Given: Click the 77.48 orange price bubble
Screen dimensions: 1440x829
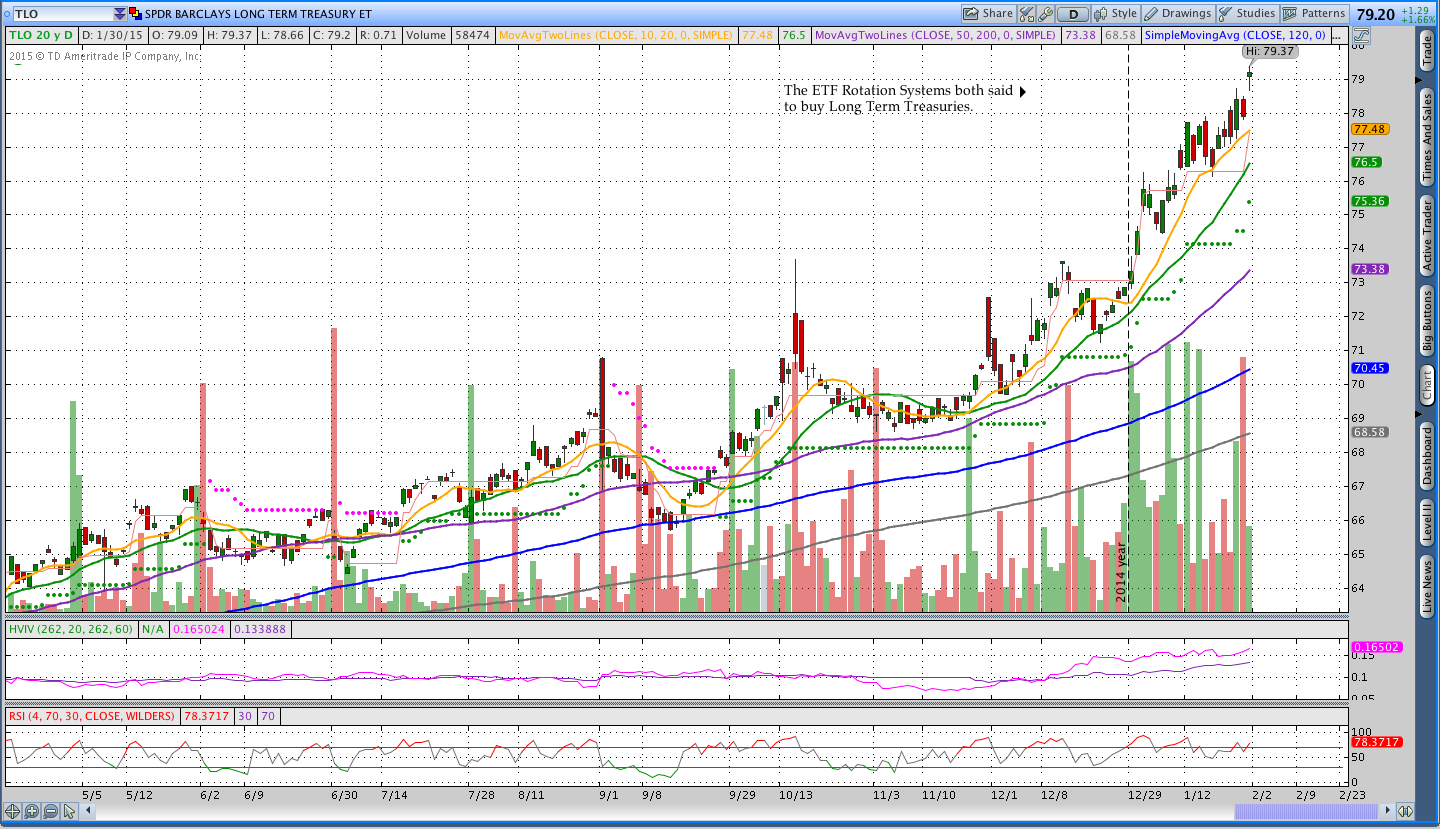Looking at the screenshot, I should point(1369,129).
